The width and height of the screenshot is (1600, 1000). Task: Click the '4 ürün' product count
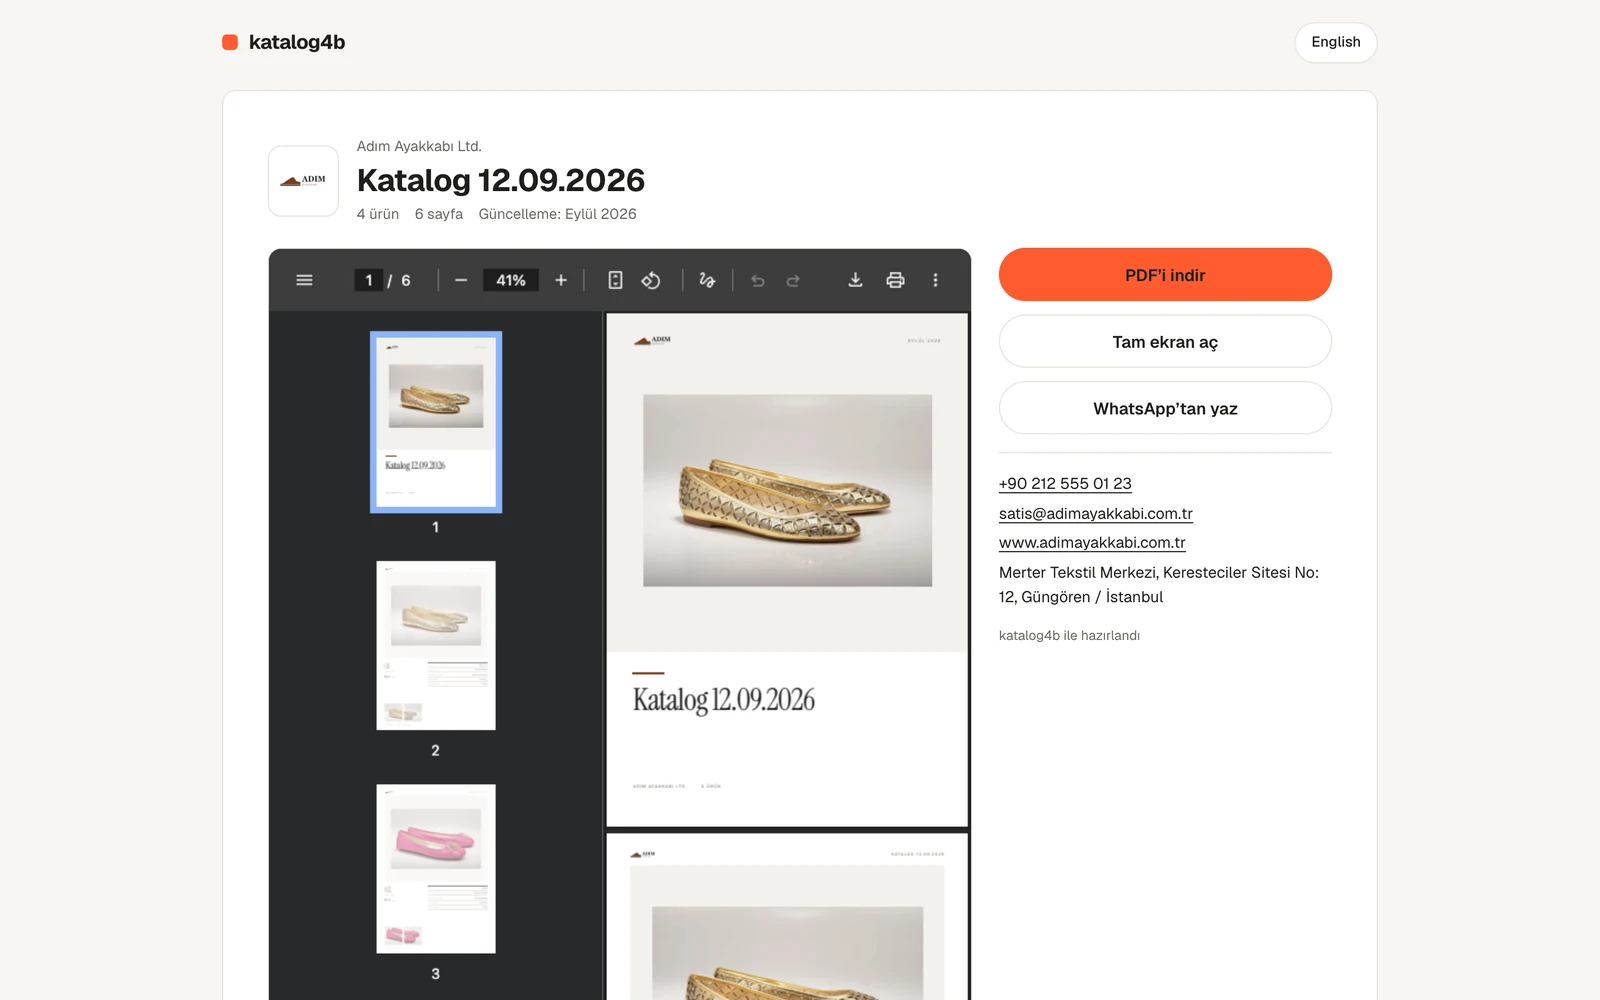point(378,214)
